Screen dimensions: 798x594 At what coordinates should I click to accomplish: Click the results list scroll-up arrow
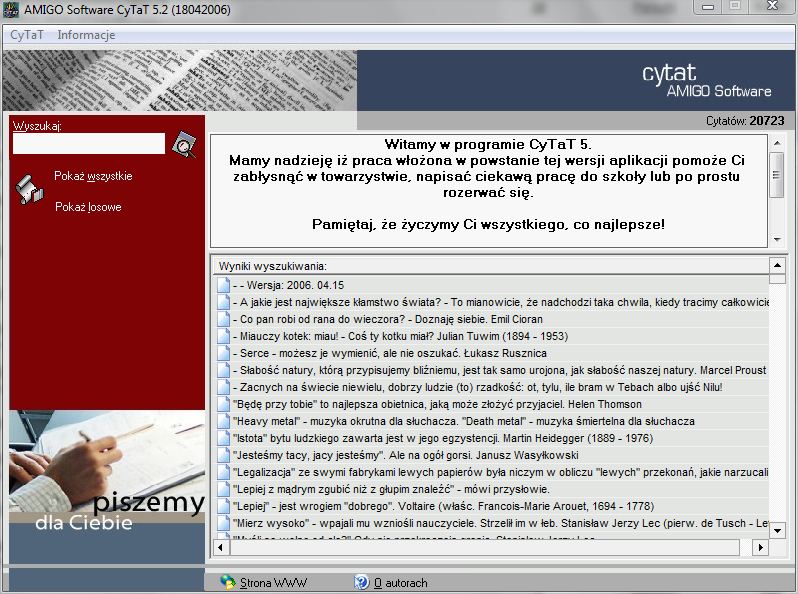click(x=777, y=265)
